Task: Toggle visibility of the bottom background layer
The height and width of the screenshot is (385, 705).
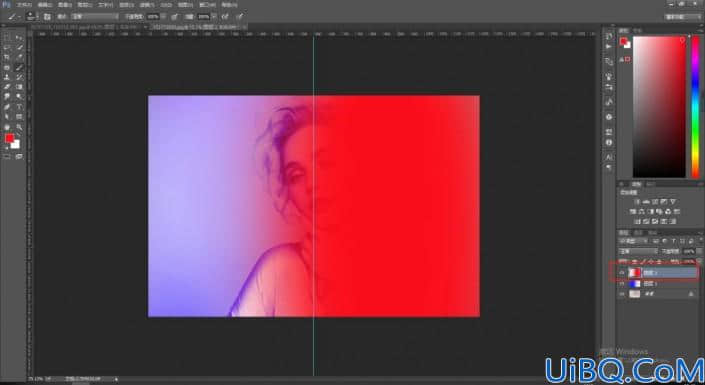Action: pyautogui.click(x=622, y=294)
